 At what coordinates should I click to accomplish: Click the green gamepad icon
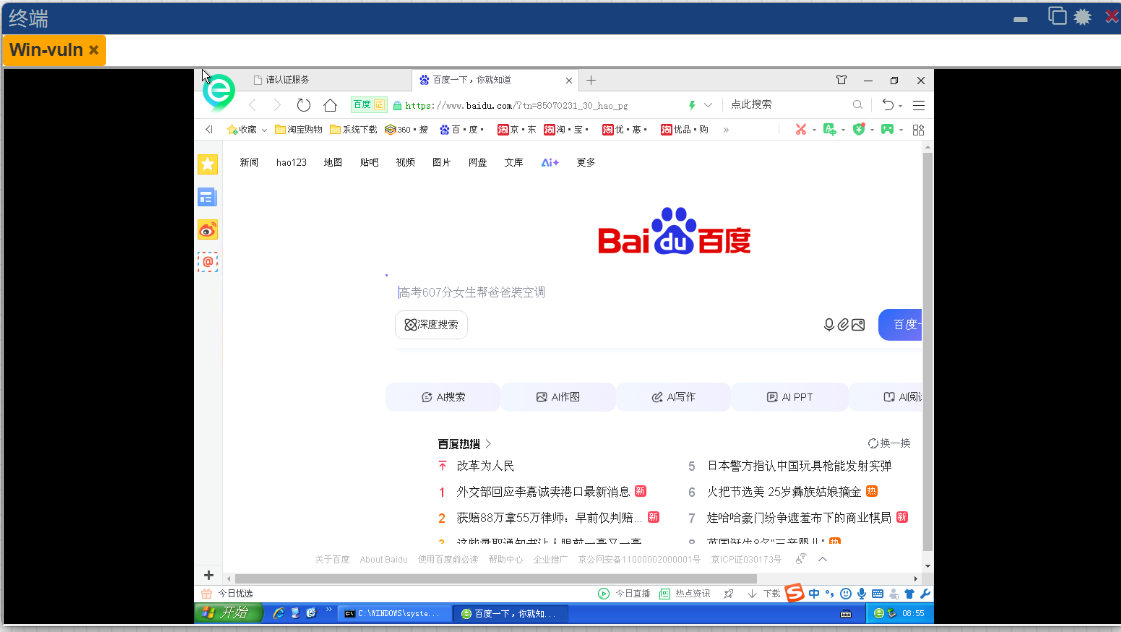pyautogui.click(x=887, y=129)
